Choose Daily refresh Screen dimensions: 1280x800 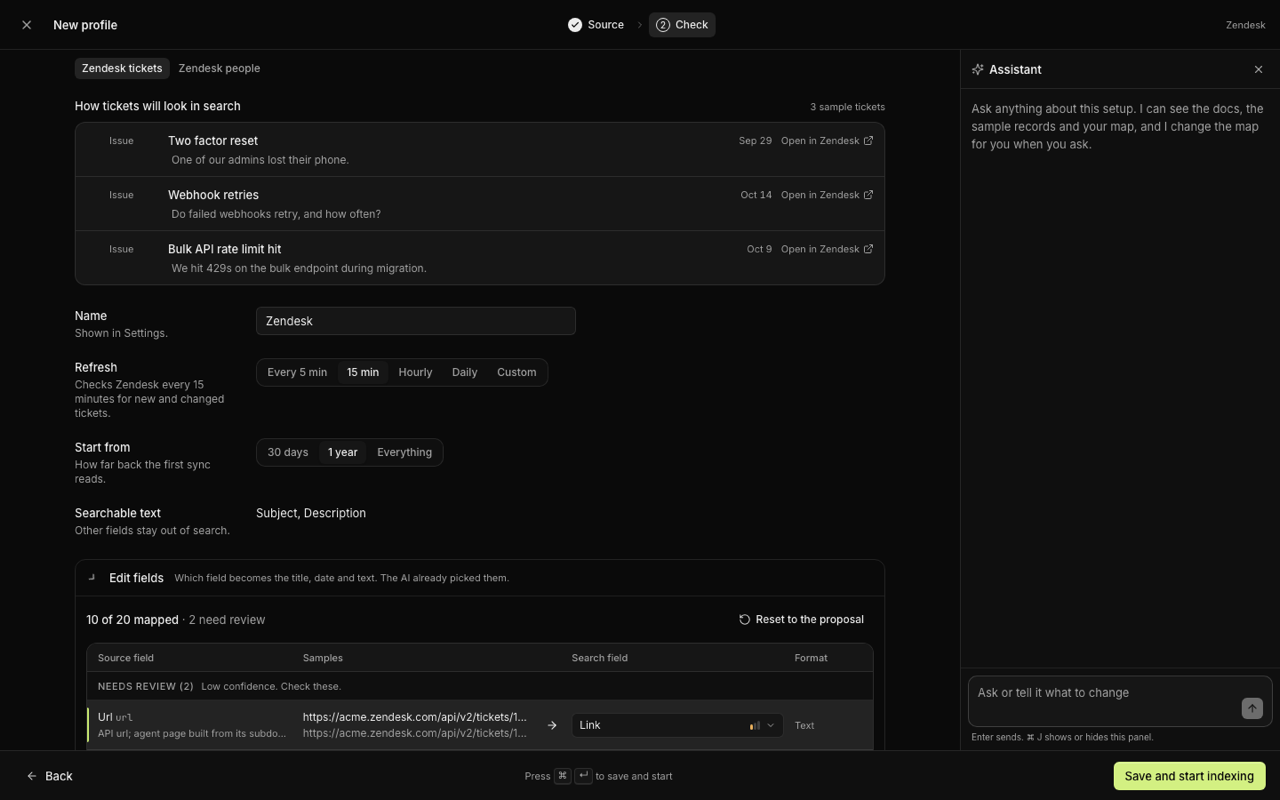(464, 372)
